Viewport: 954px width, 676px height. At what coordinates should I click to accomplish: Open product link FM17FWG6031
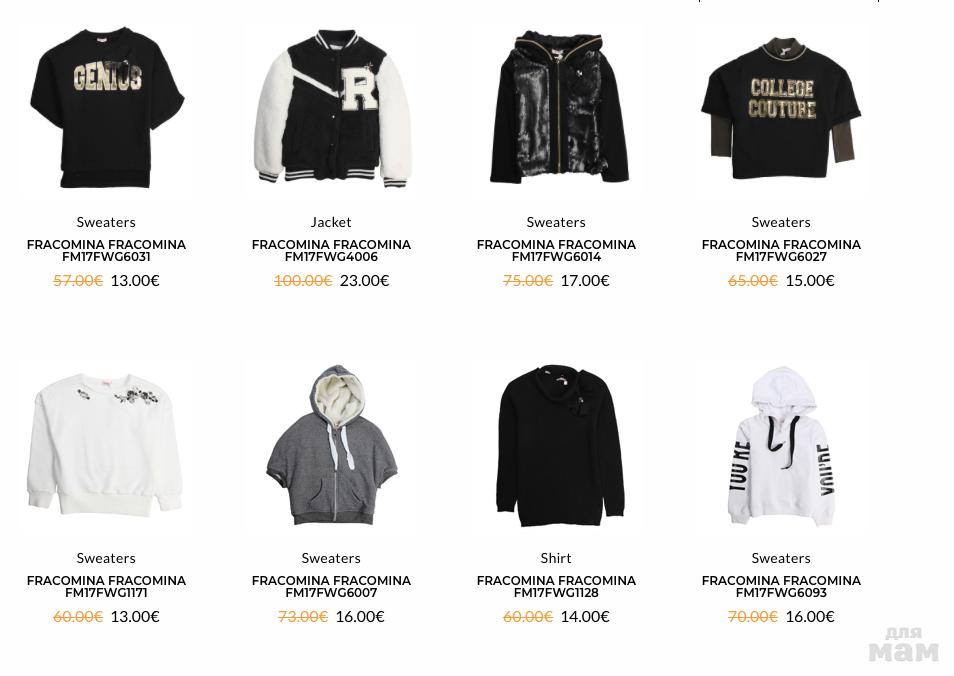(x=106, y=251)
